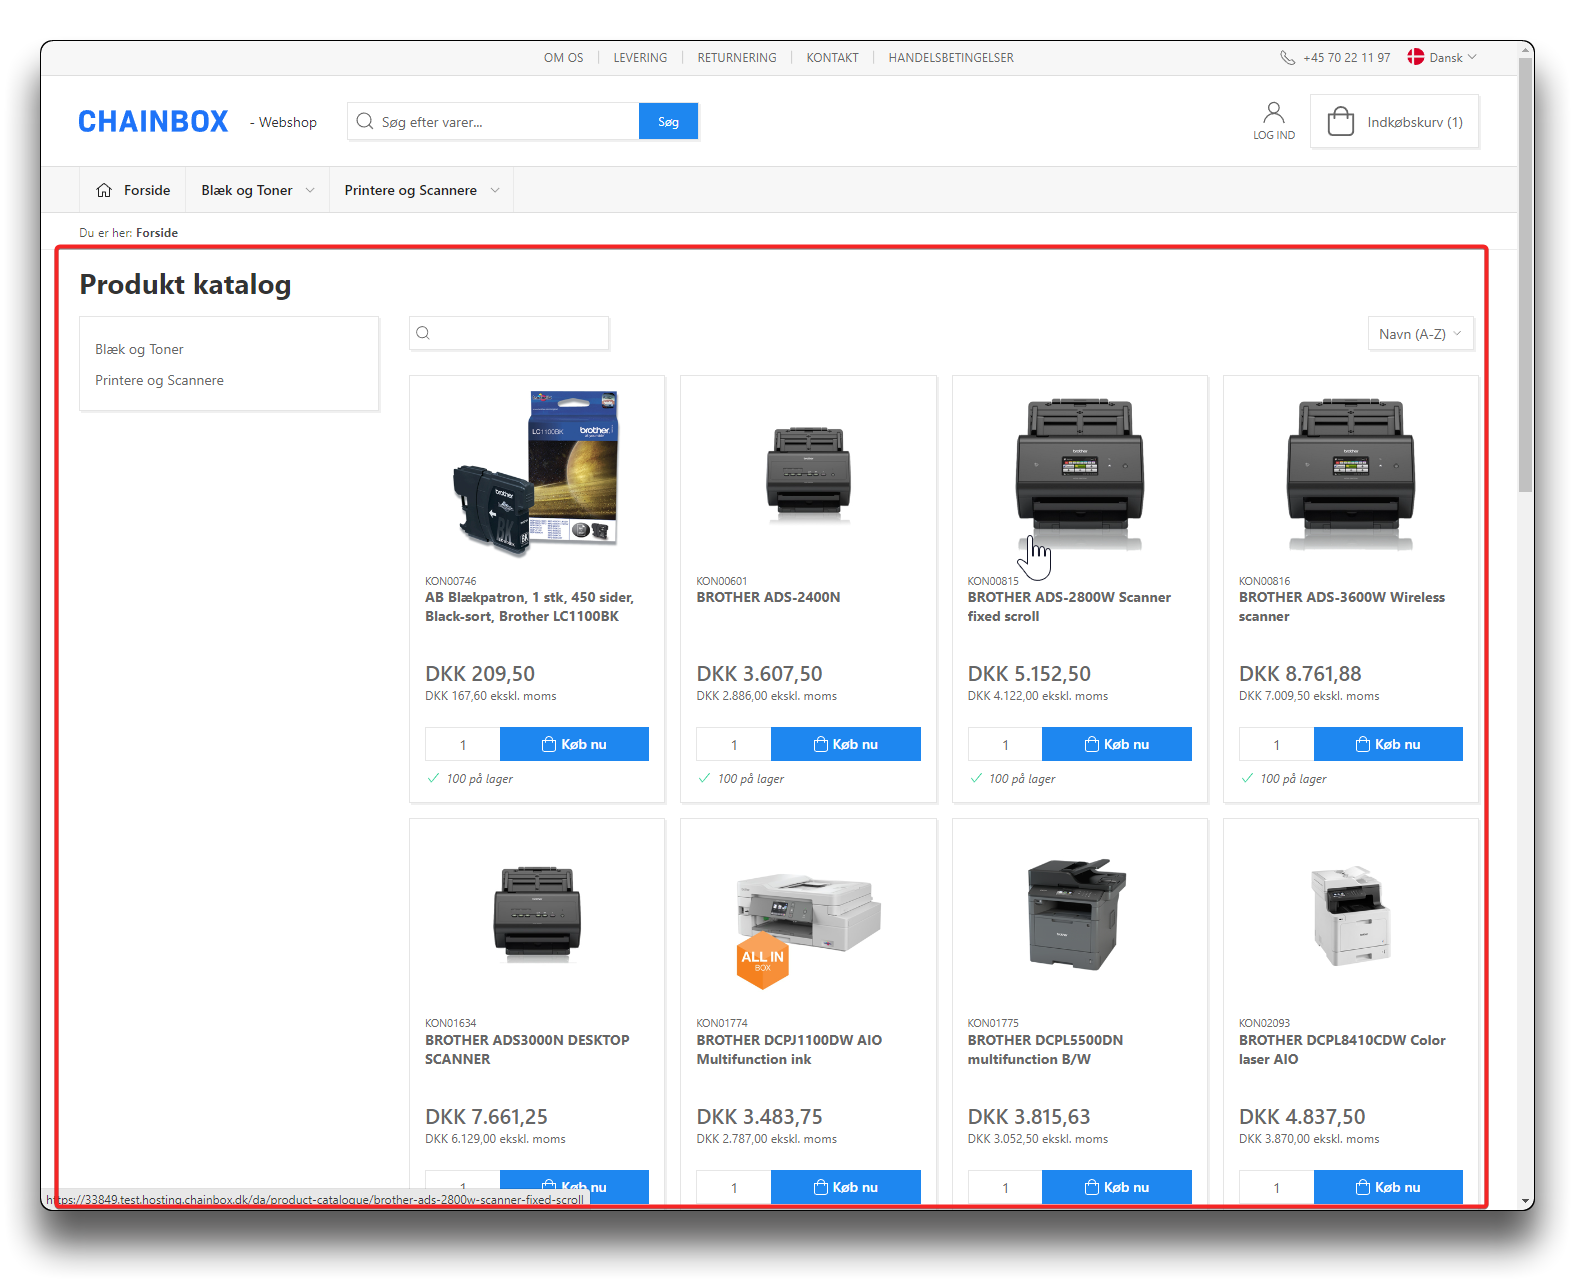
Task: Click the Brother DCPJ1100DW All In Box image
Action: (808, 925)
